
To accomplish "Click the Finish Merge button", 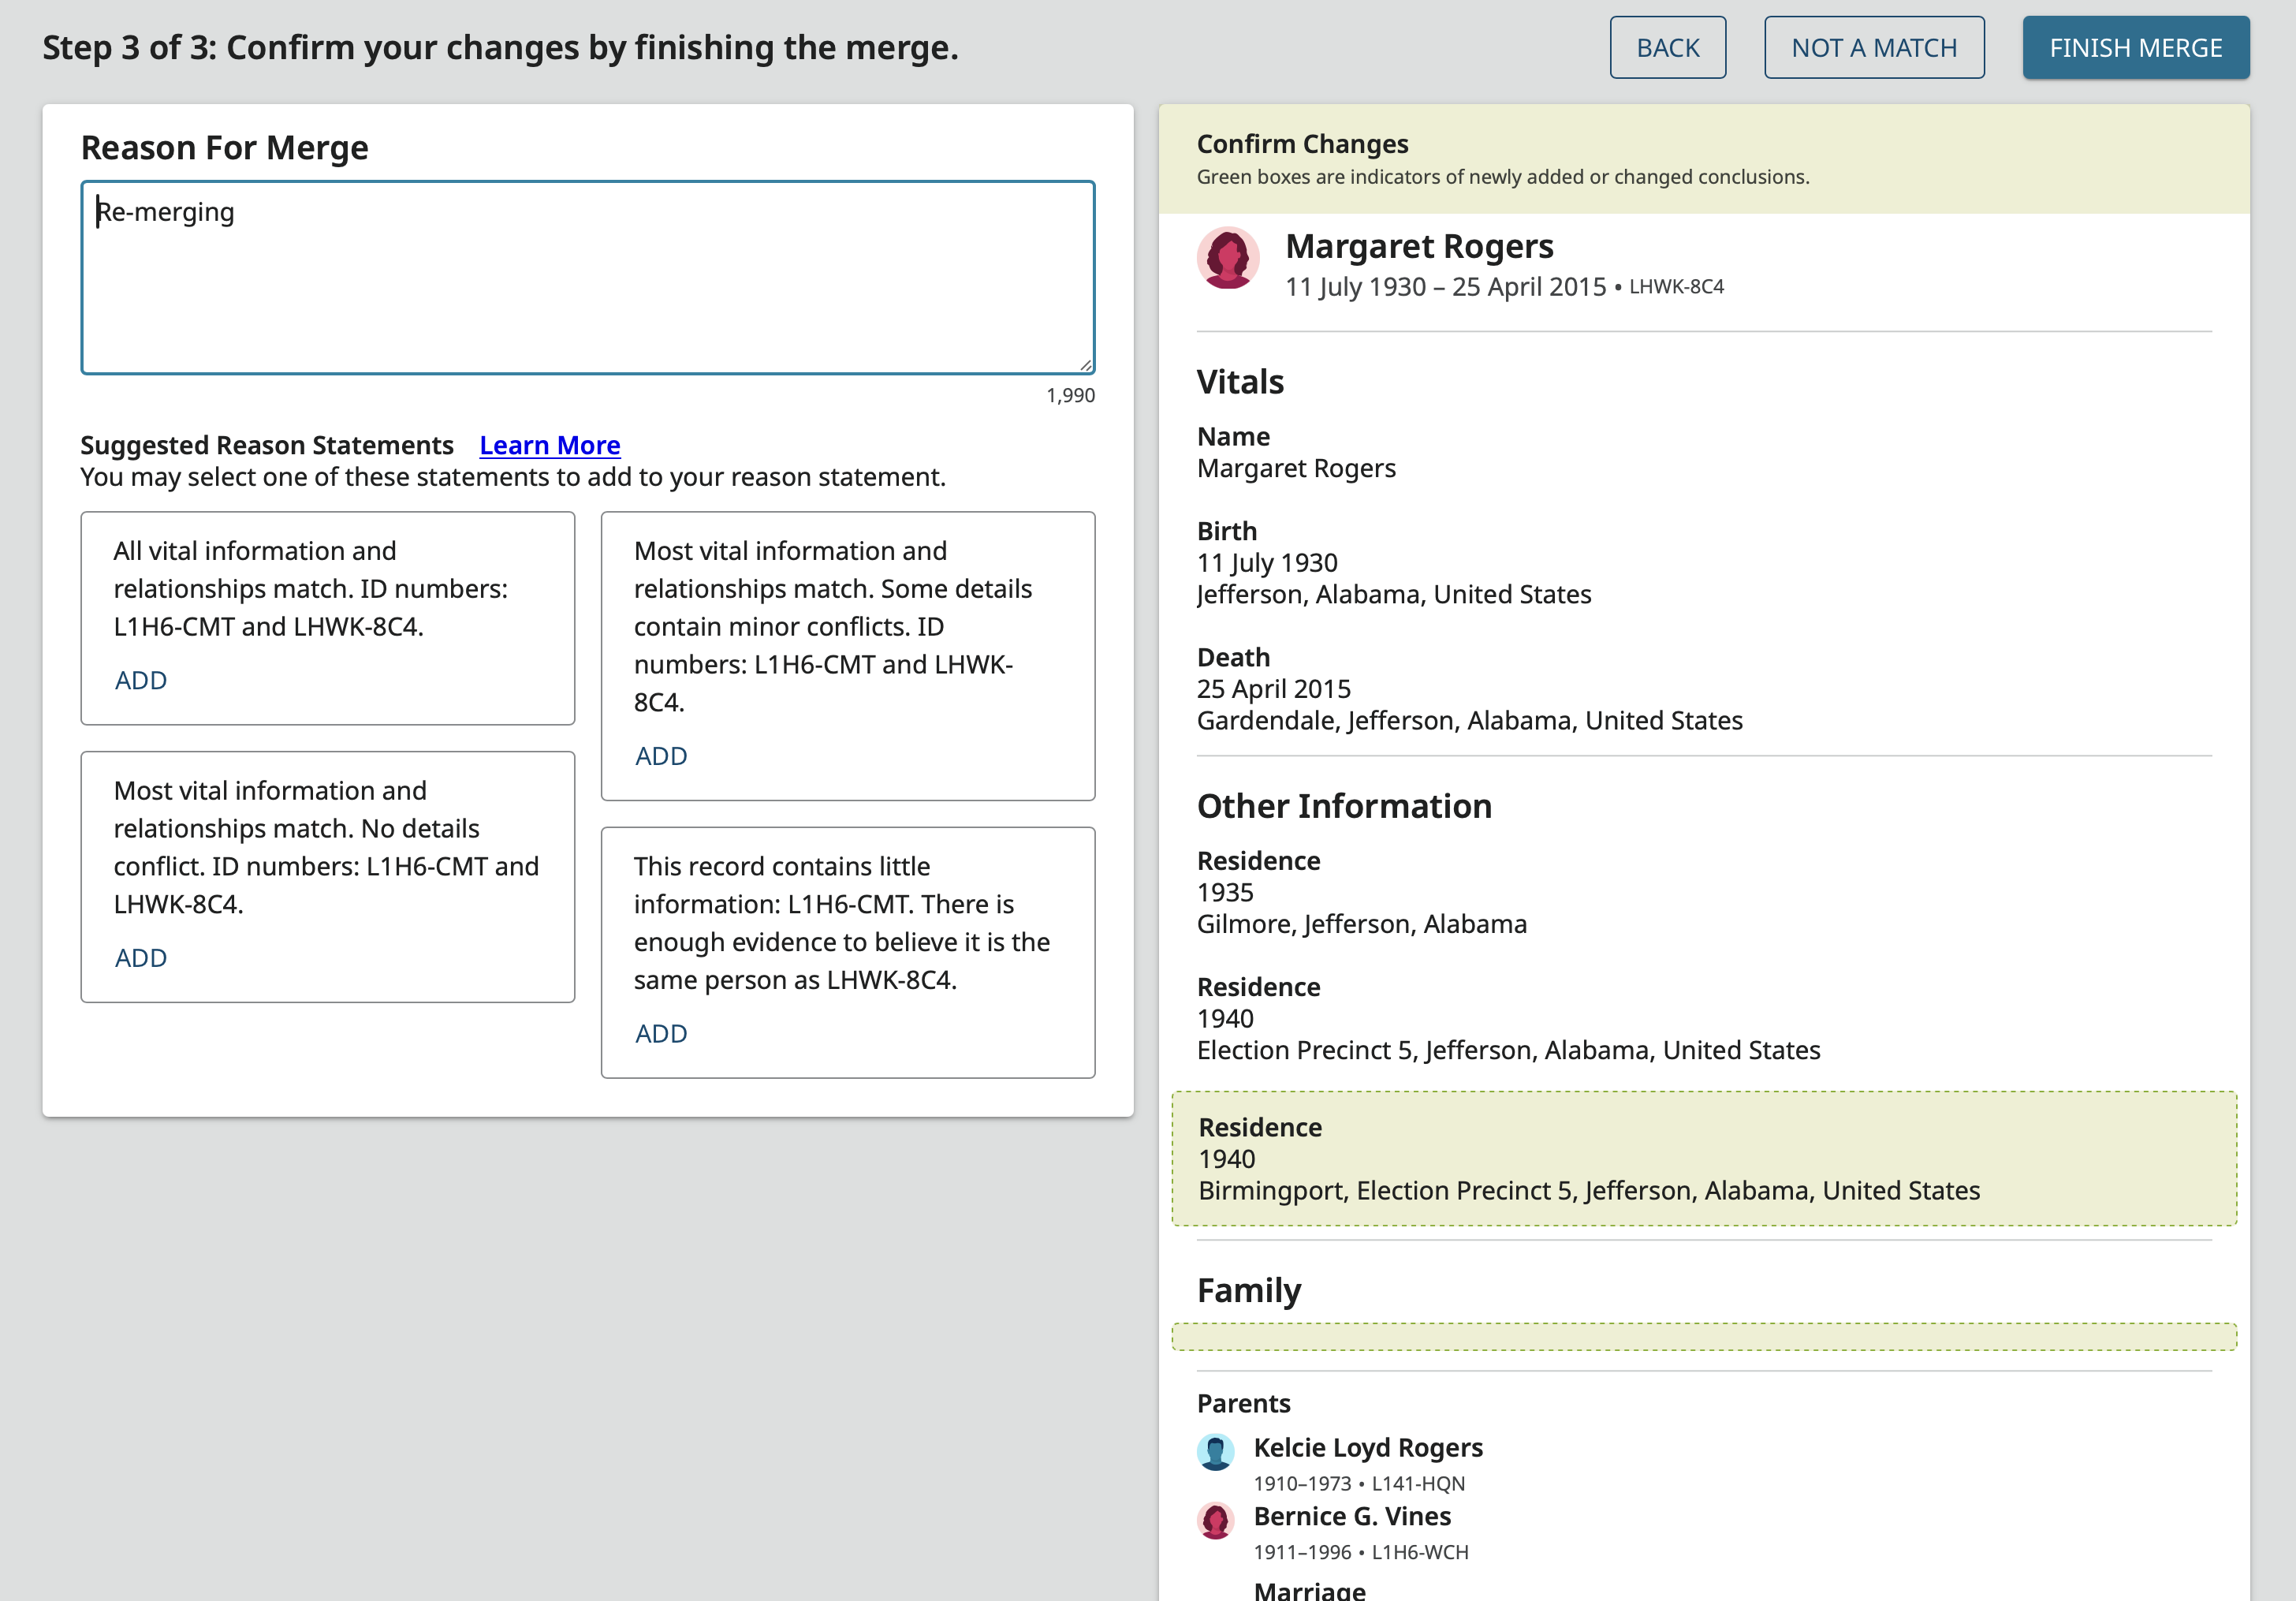I will point(2135,48).
